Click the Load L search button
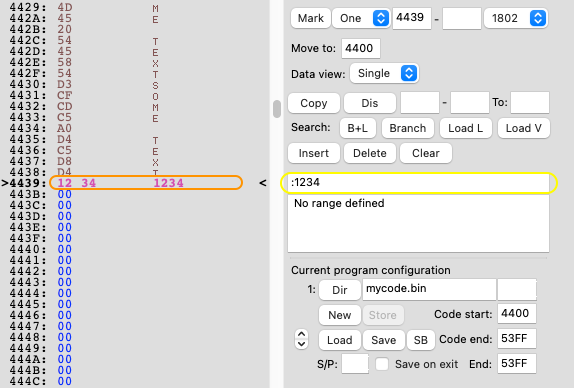The height and width of the screenshot is (388, 574). 466,128
